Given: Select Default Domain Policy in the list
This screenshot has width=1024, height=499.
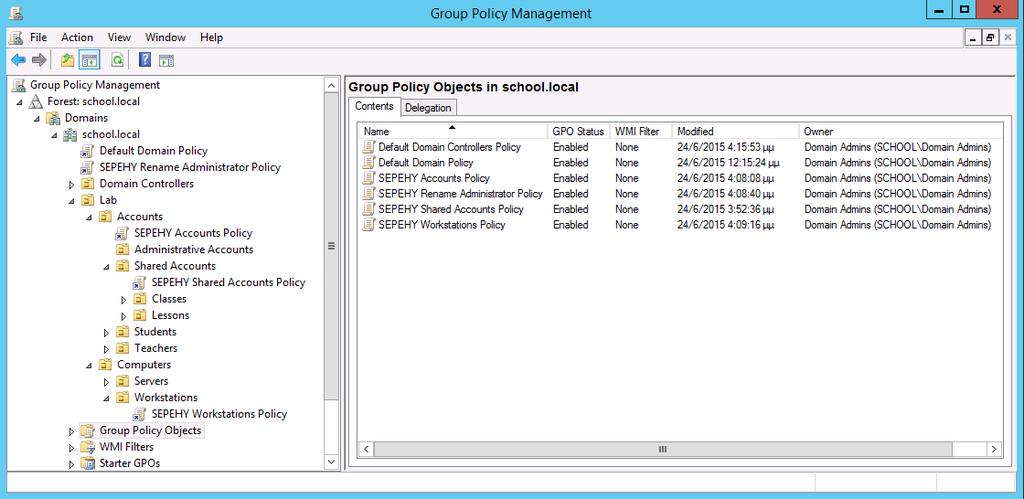Looking at the screenshot, I should point(426,163).
